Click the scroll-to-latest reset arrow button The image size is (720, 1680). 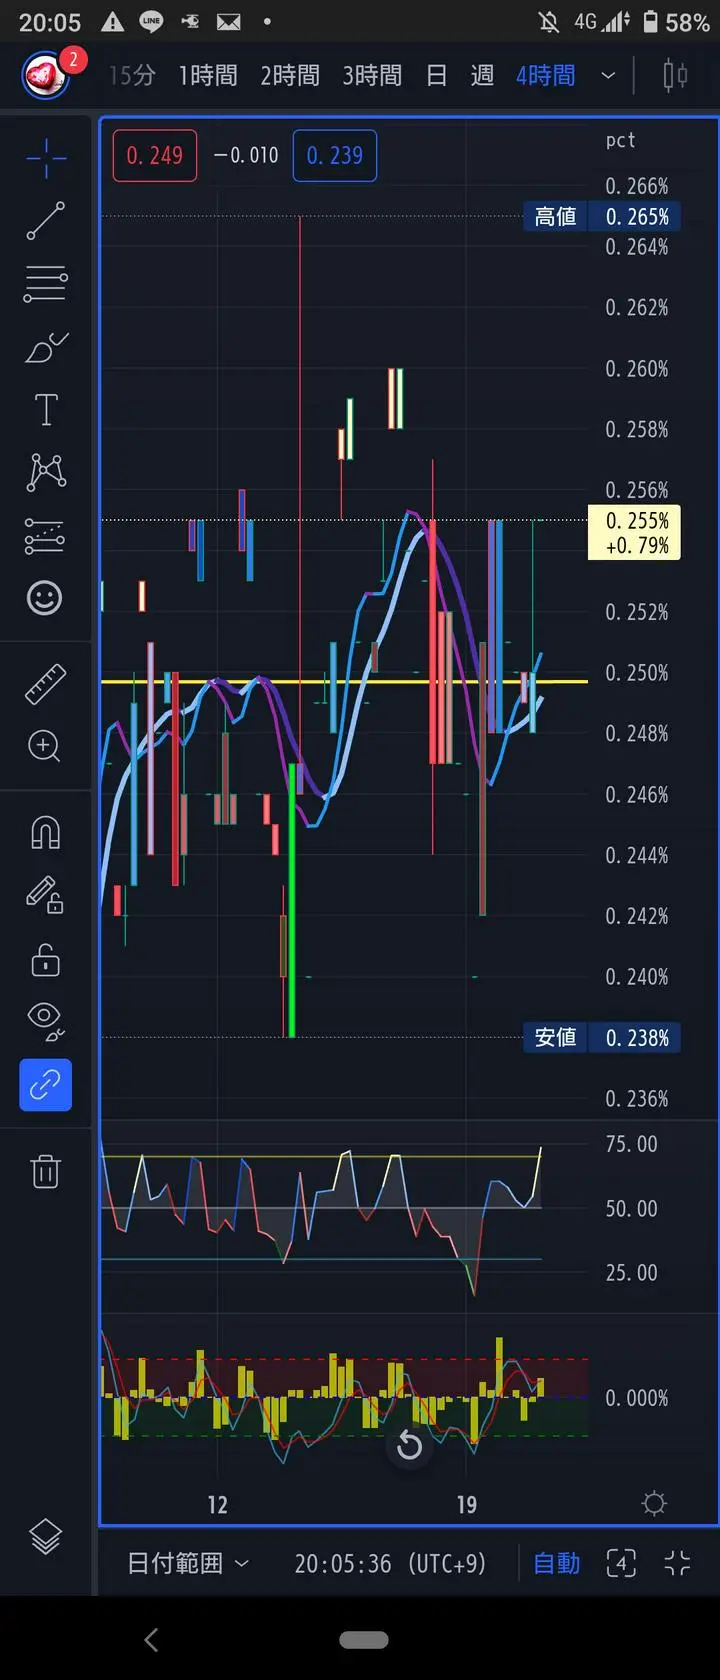[409, 1445]
